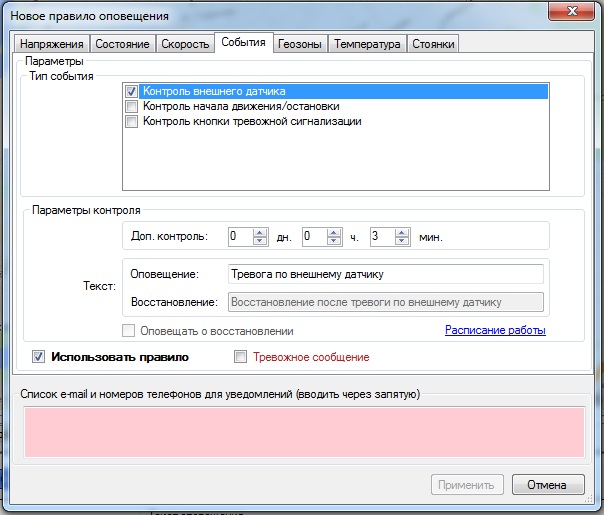Viewport: 604px width, 515px height.
Task: Select the Скорость tab
Action: click(x=185, y=44)
